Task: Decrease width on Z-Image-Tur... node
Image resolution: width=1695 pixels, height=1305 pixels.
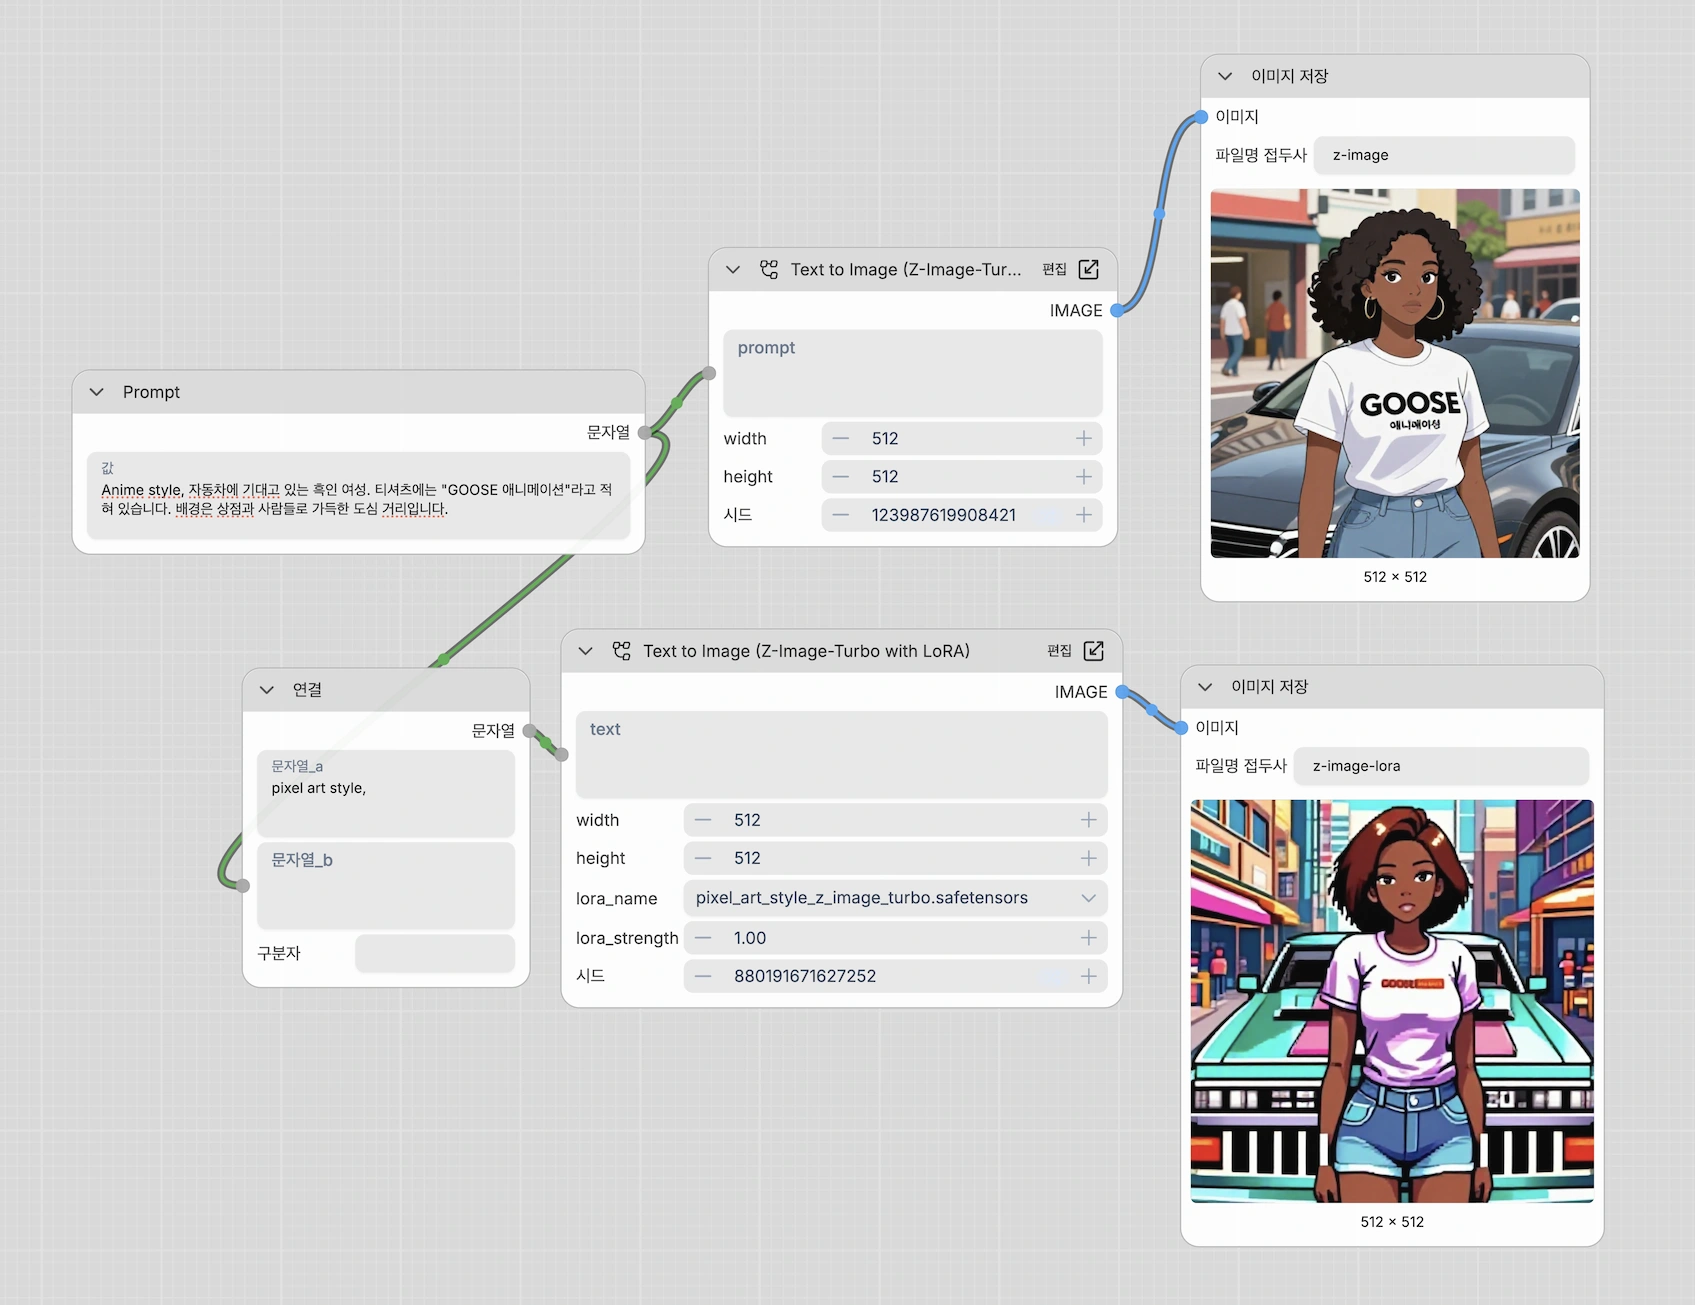Action: [x=841, y=439]
